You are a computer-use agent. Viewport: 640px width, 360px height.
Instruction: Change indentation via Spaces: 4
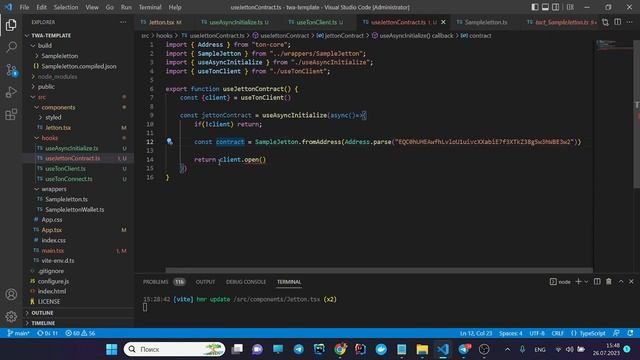coord(511,333)
